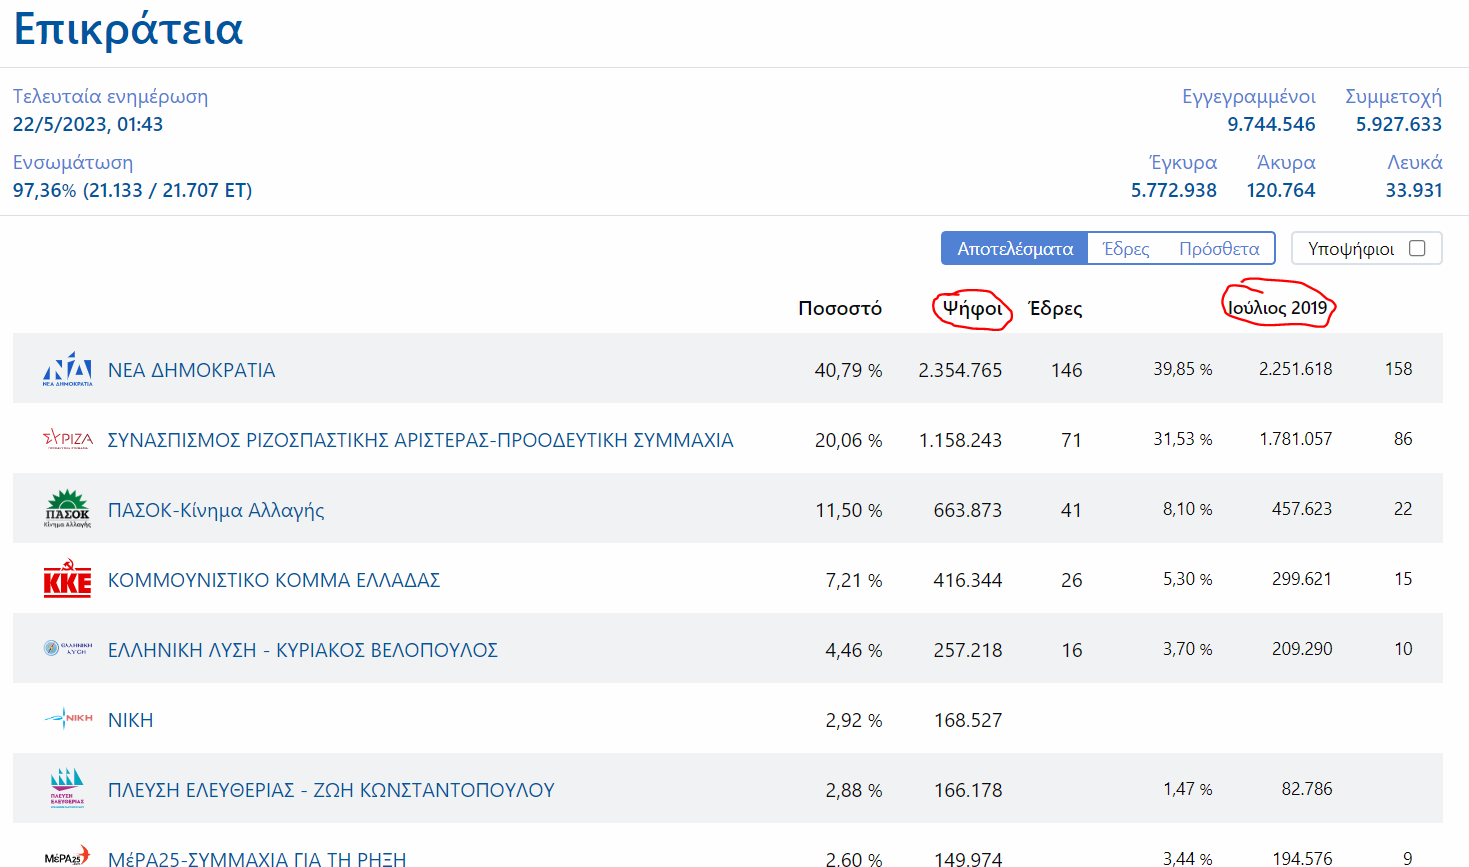Click the Elliniki Lysi party logo
Viewport: 1469px width, 867px height.
coord(67,649)
